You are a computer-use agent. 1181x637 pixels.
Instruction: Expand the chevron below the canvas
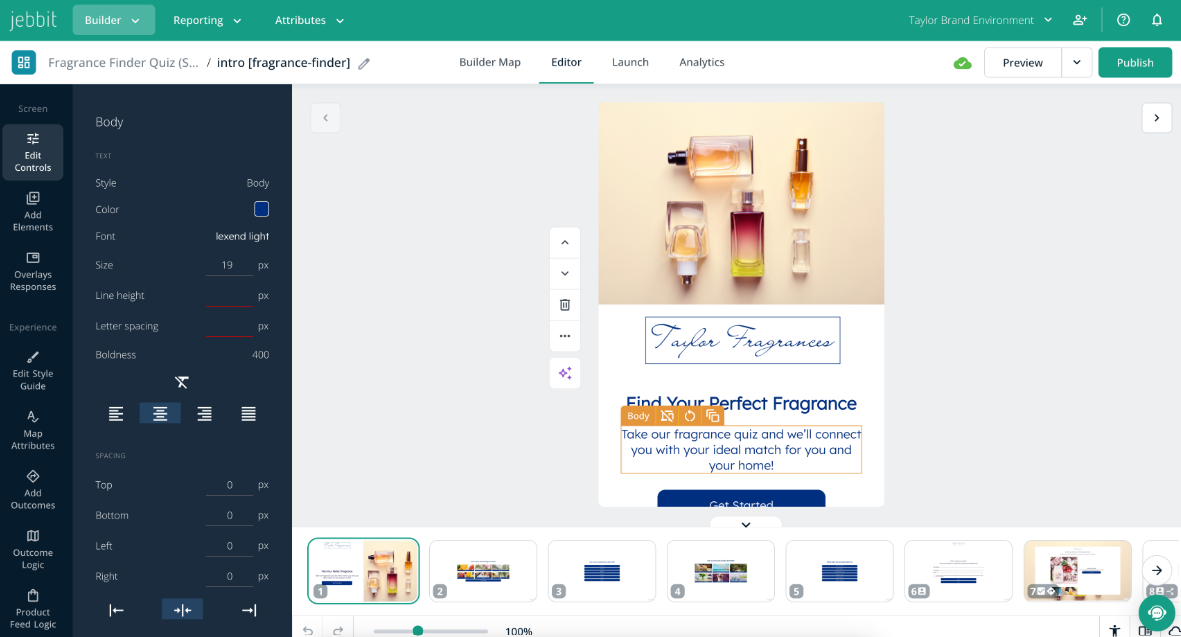746,525
